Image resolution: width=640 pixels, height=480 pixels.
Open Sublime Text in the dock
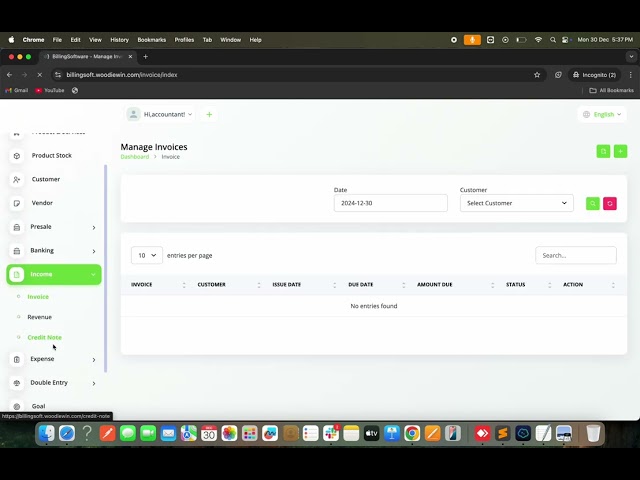[x=502, y=433]
